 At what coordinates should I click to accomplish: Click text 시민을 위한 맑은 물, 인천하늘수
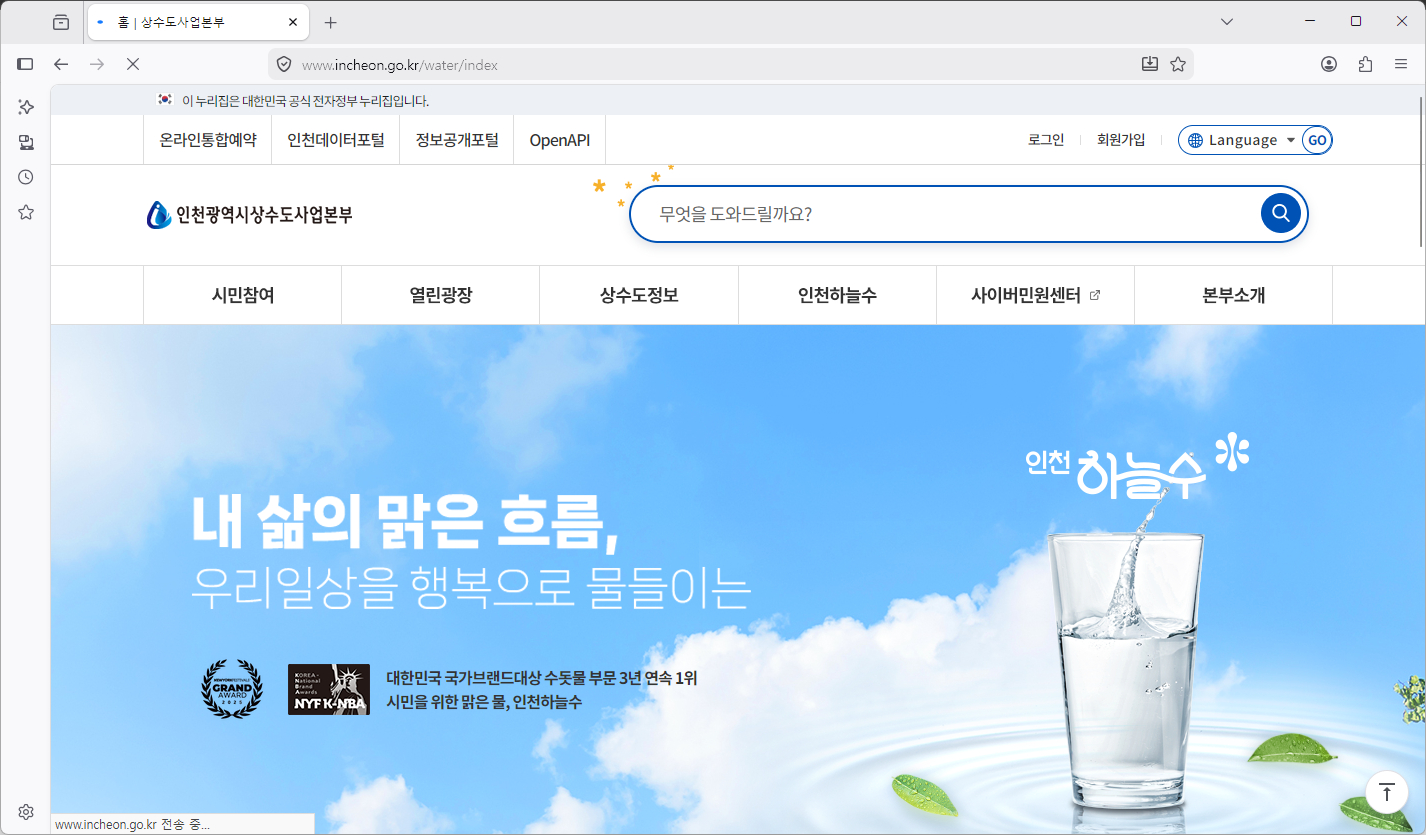tap(484, 702)
